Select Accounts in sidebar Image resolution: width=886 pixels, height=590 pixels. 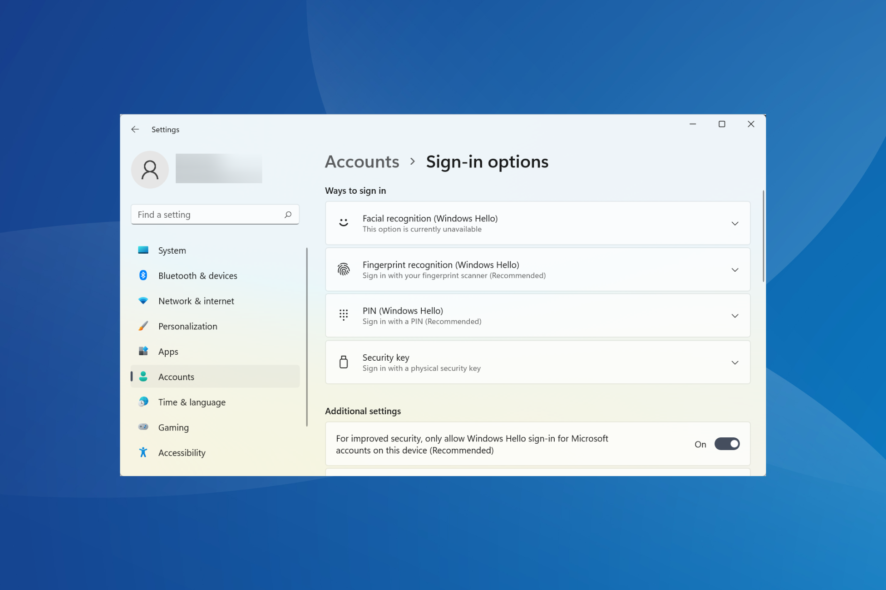point(215,376)
